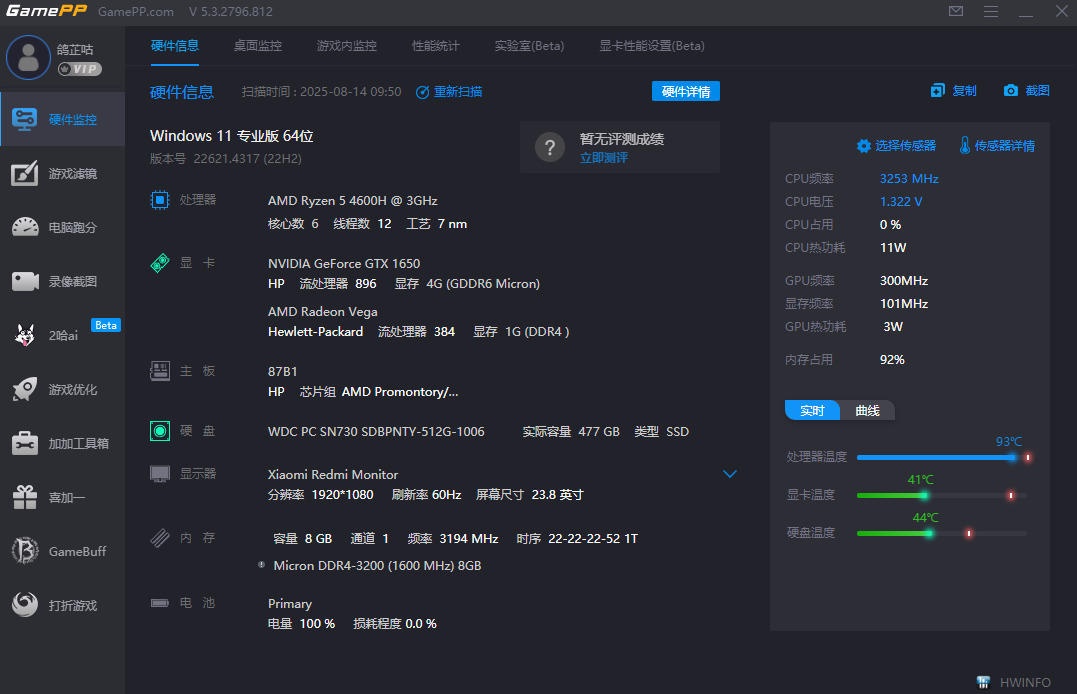1077x694 pixels.
Task: Click the 处理器温度 93℃ bar
Action: pos(943,458)
